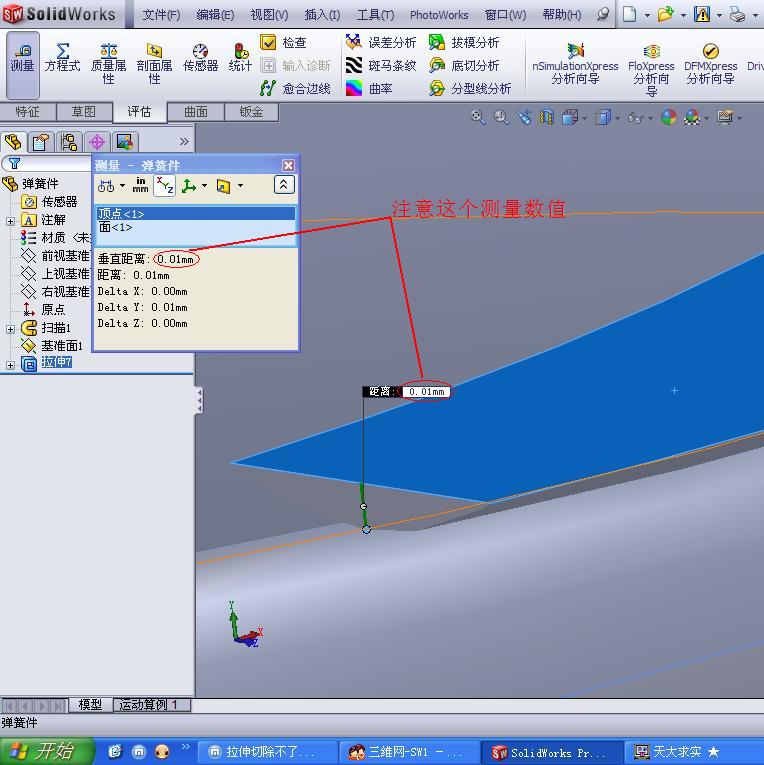Launch FloXpress analysis wizard
This screenshot has width=764, height=765.
[651, 69]
